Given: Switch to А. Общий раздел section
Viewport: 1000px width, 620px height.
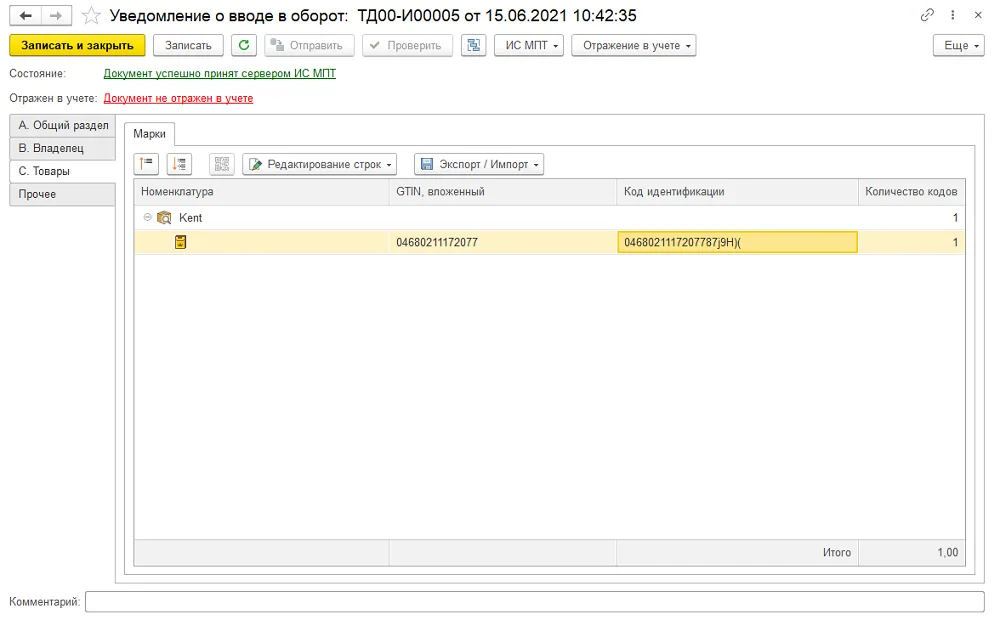Looking at the screenshot, I should click(x=62, y=125).
